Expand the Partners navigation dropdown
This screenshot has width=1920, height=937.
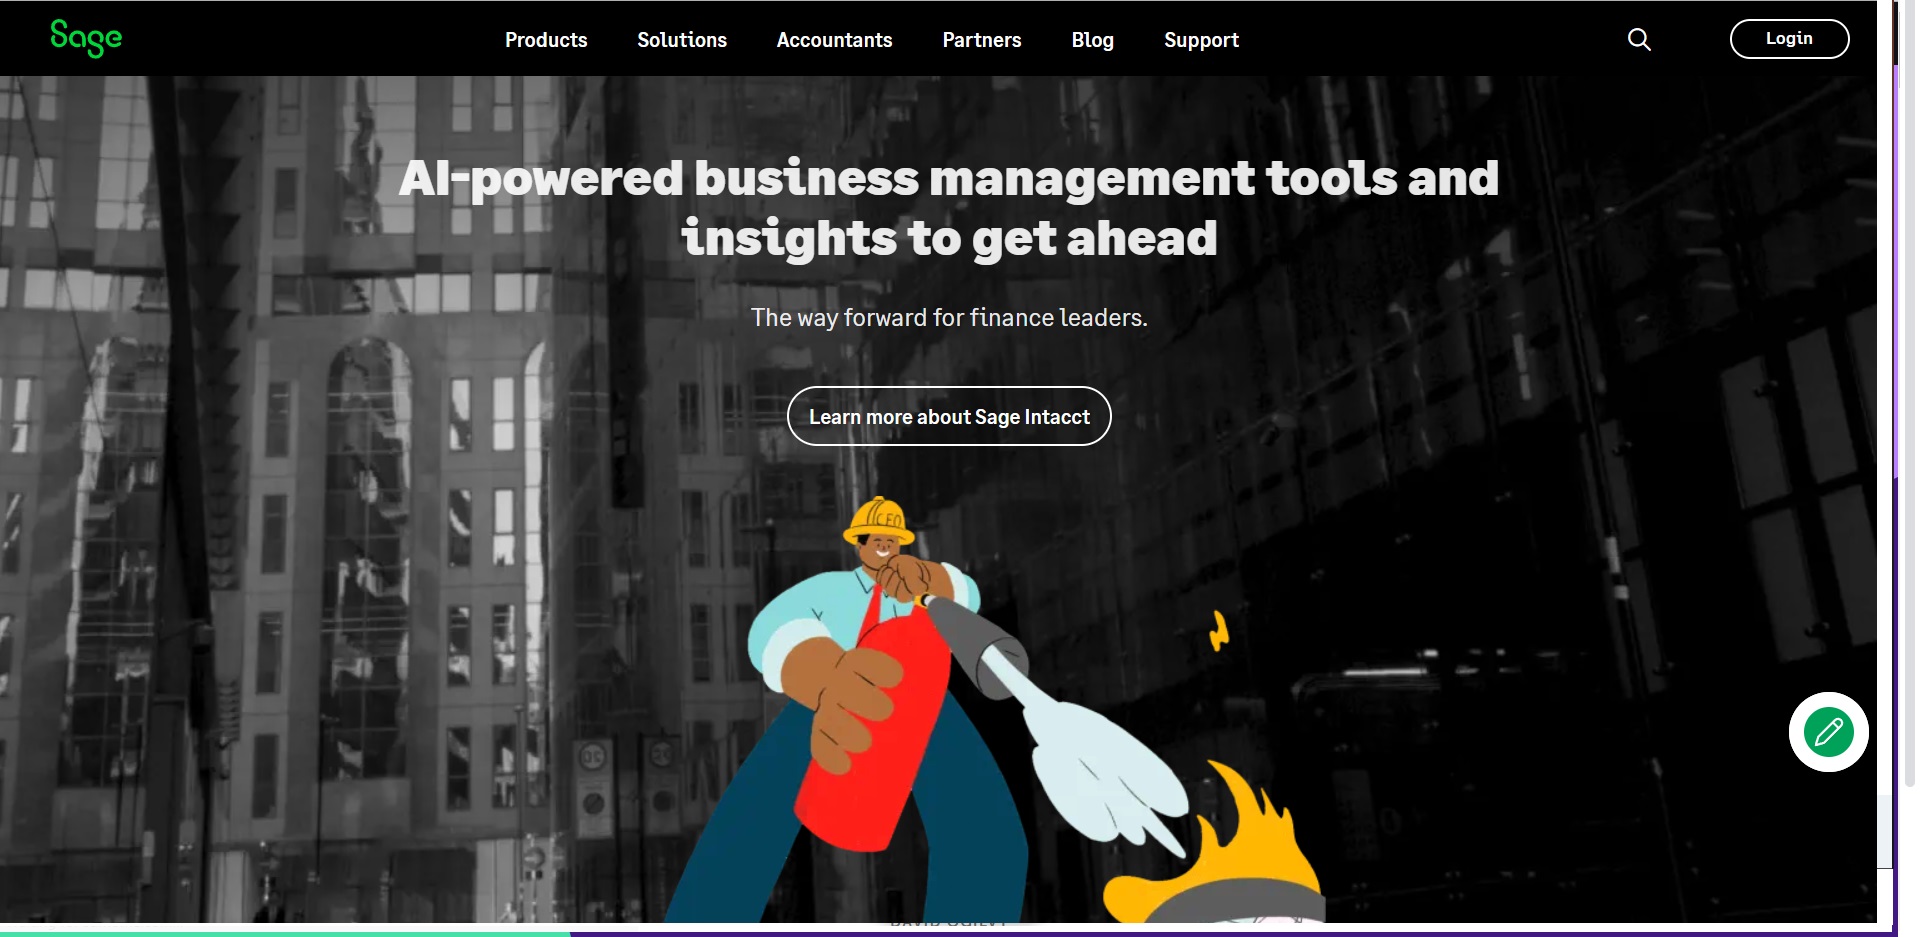[981, 40]
